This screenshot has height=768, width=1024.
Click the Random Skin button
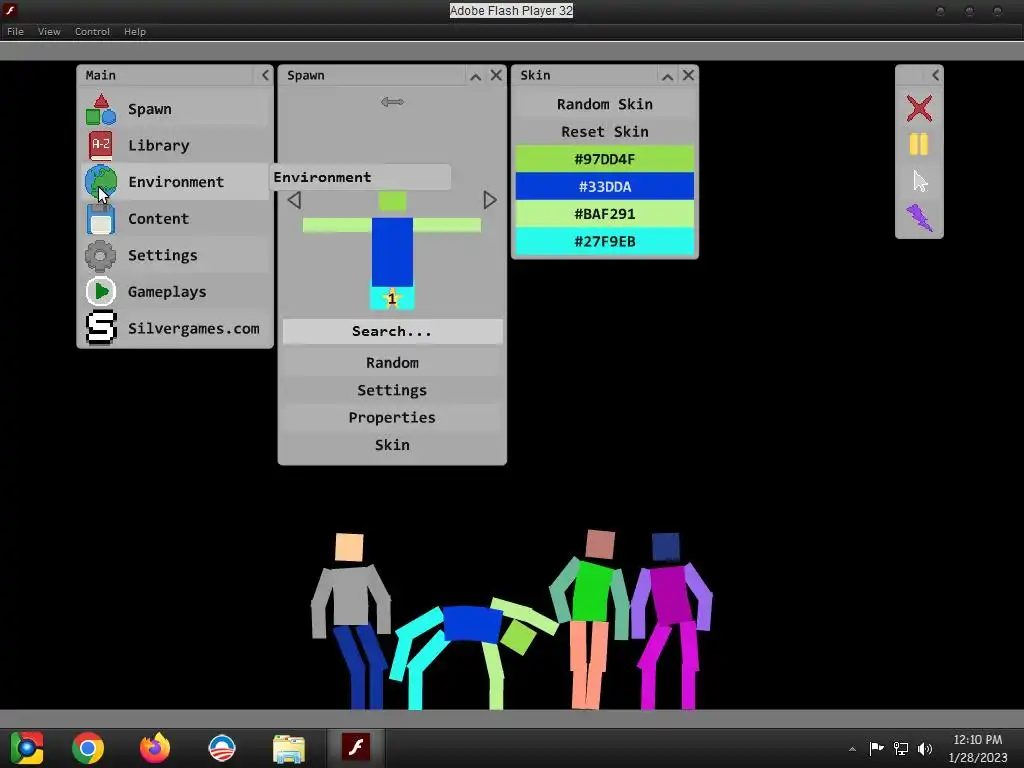click(605, 104)
